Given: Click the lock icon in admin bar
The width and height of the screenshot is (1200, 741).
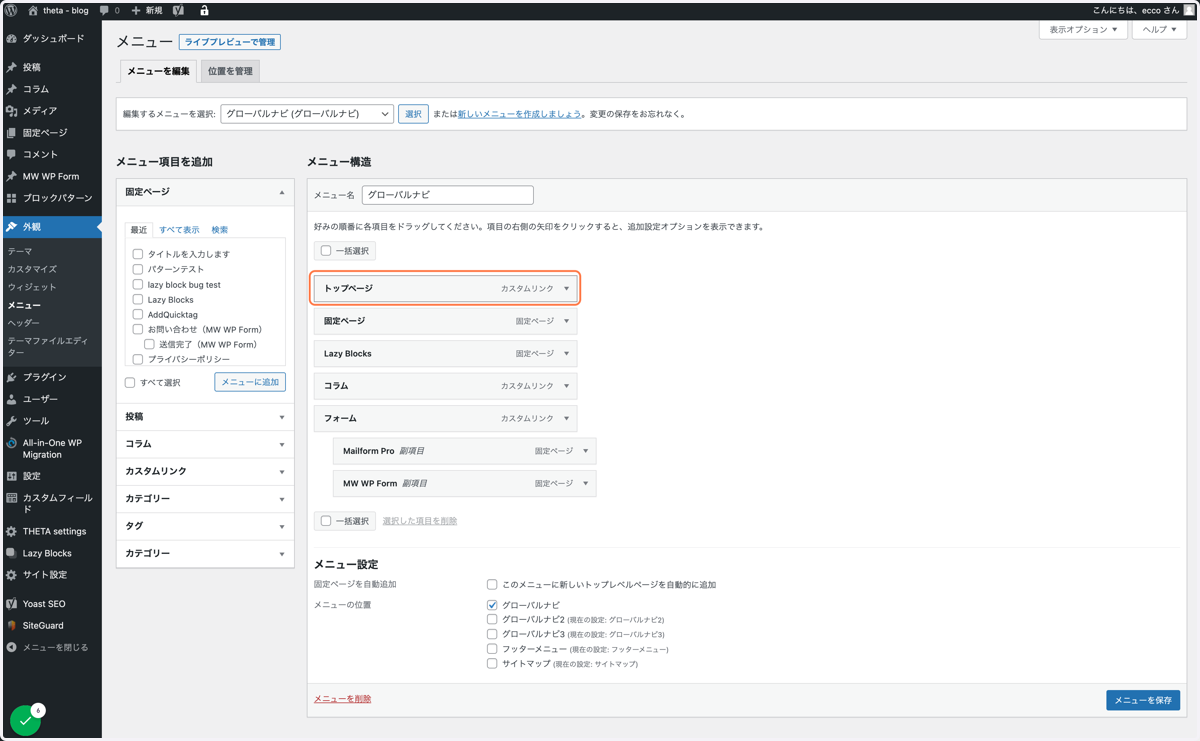Looking at the screenshot, I should click(x=204, y=10).
